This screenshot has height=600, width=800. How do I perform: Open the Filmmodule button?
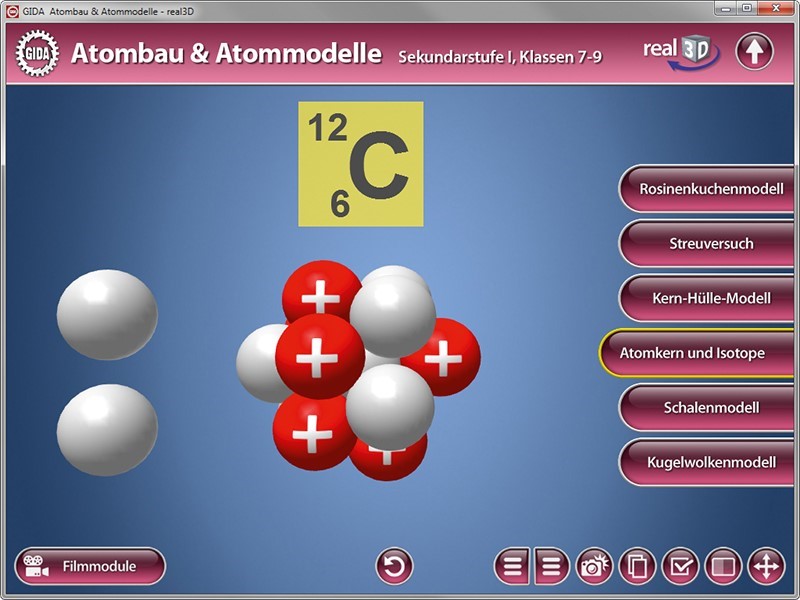90,566
